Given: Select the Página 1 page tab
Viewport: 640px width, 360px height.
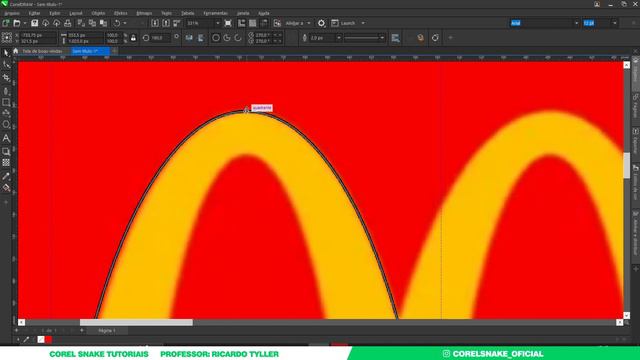Looking at the screenshot, I should [107, 331].
